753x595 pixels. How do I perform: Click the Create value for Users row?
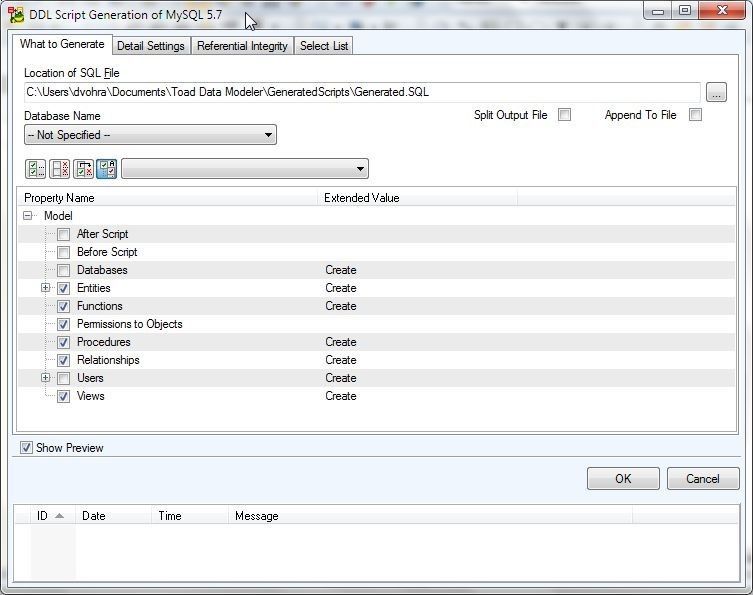click(x=341, y=378)
